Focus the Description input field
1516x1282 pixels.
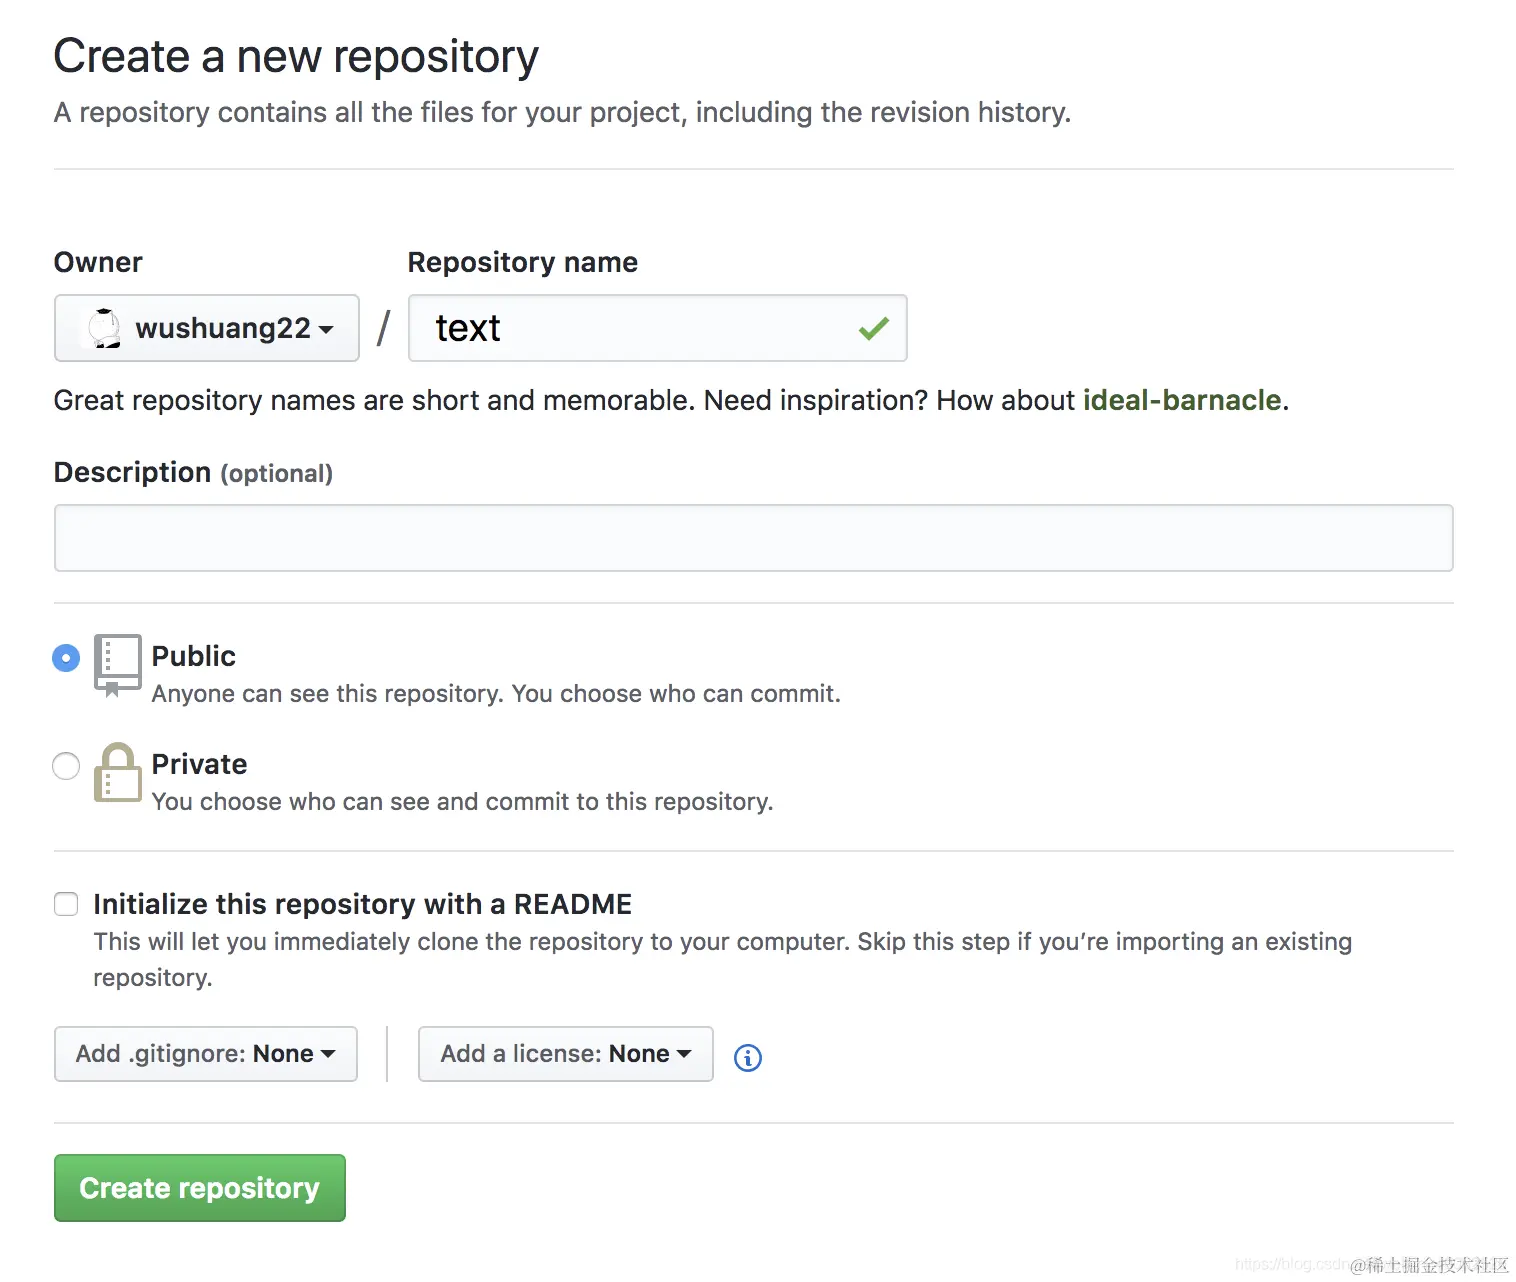coord(753,538)
